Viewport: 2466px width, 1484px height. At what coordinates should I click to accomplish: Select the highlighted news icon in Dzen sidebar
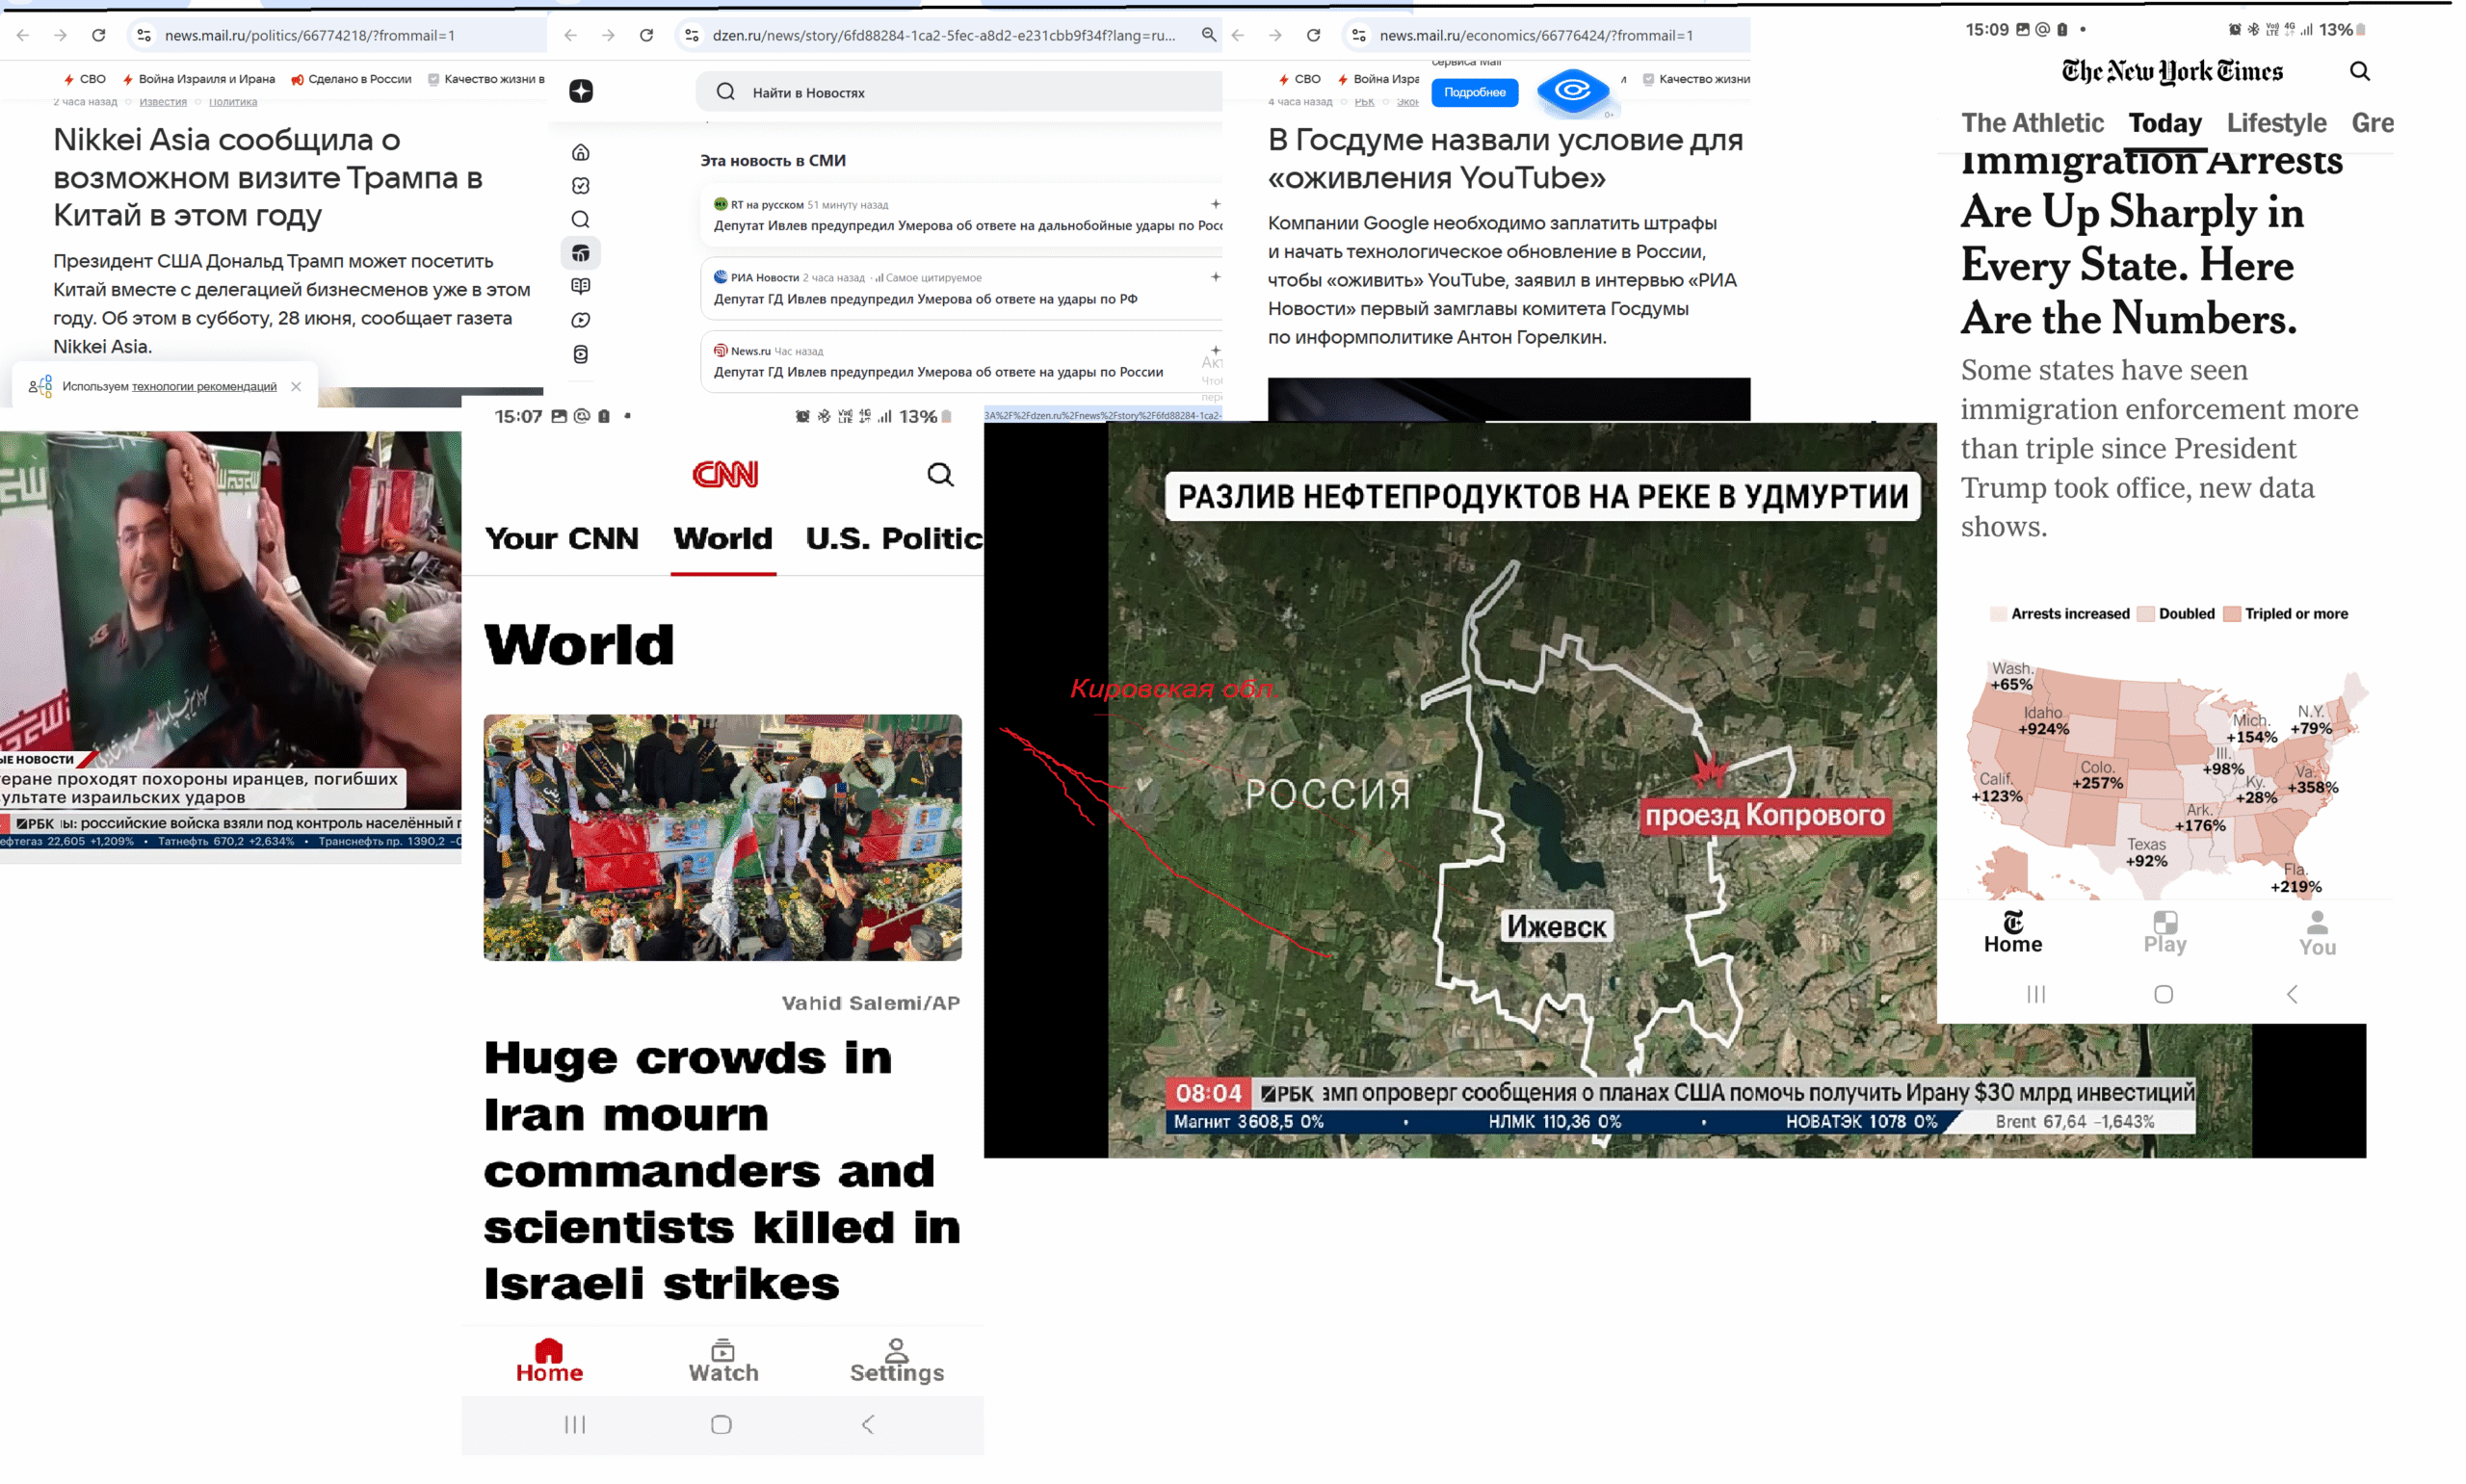click(580, 253)
